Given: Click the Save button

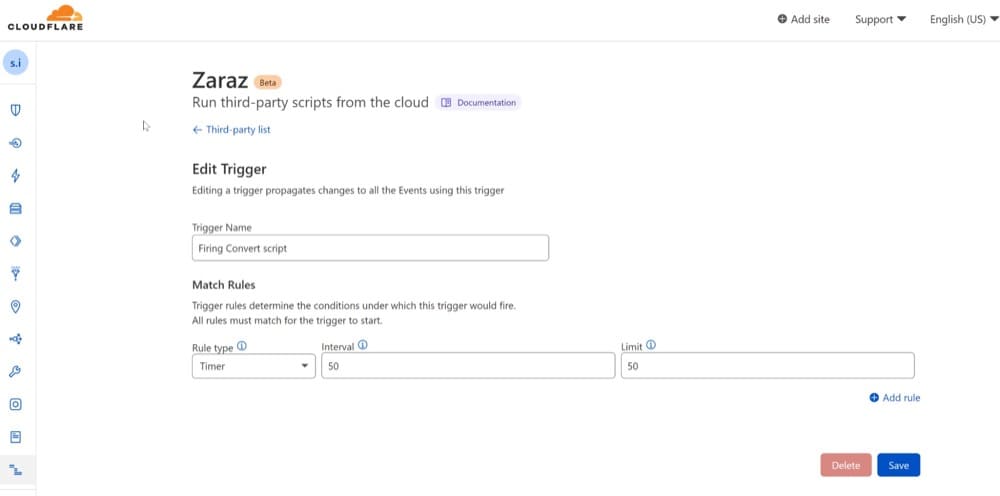Looking at the screenshot, I should [x=899, y=465].
